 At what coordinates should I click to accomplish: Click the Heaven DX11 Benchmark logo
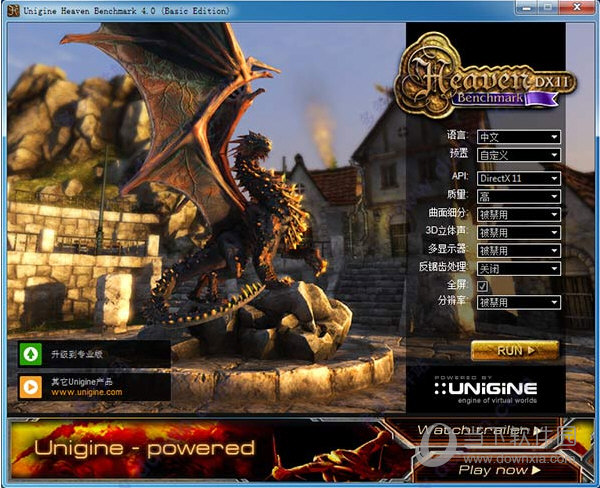coord(485,75)
